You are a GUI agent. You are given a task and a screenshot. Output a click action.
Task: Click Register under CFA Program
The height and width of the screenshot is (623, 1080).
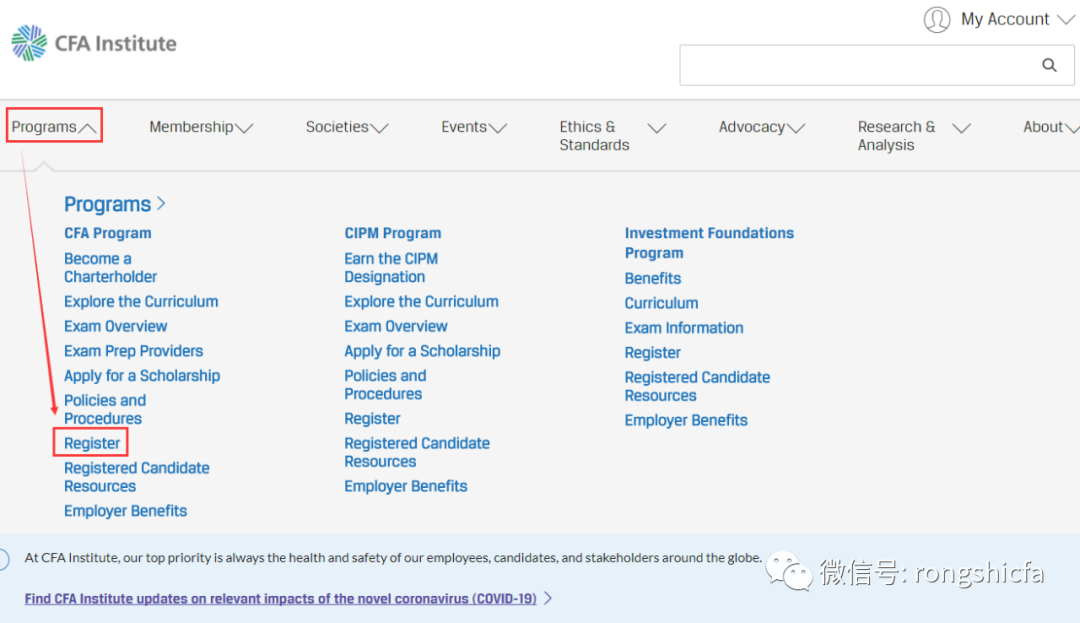[92, 443]
